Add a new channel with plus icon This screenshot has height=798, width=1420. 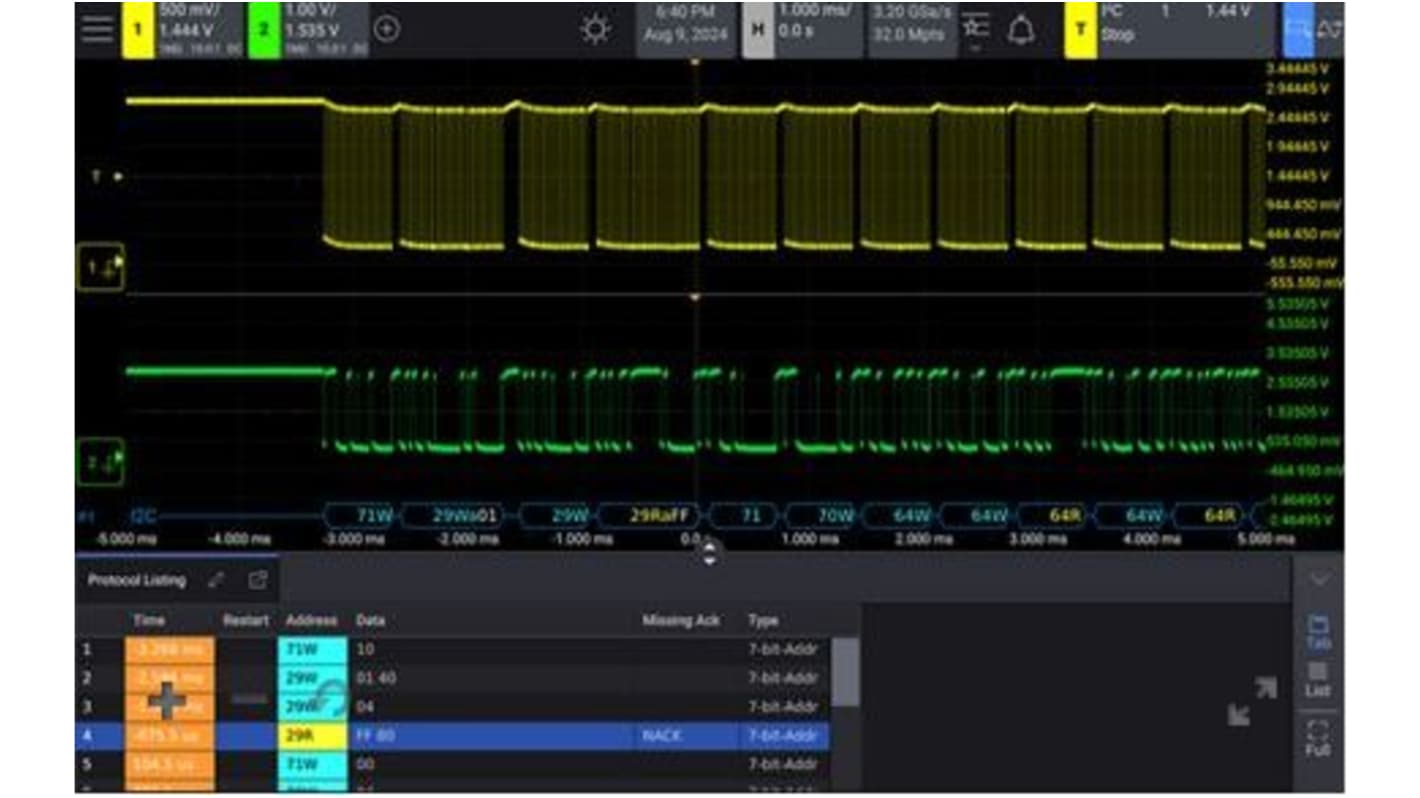click(386, 30)
